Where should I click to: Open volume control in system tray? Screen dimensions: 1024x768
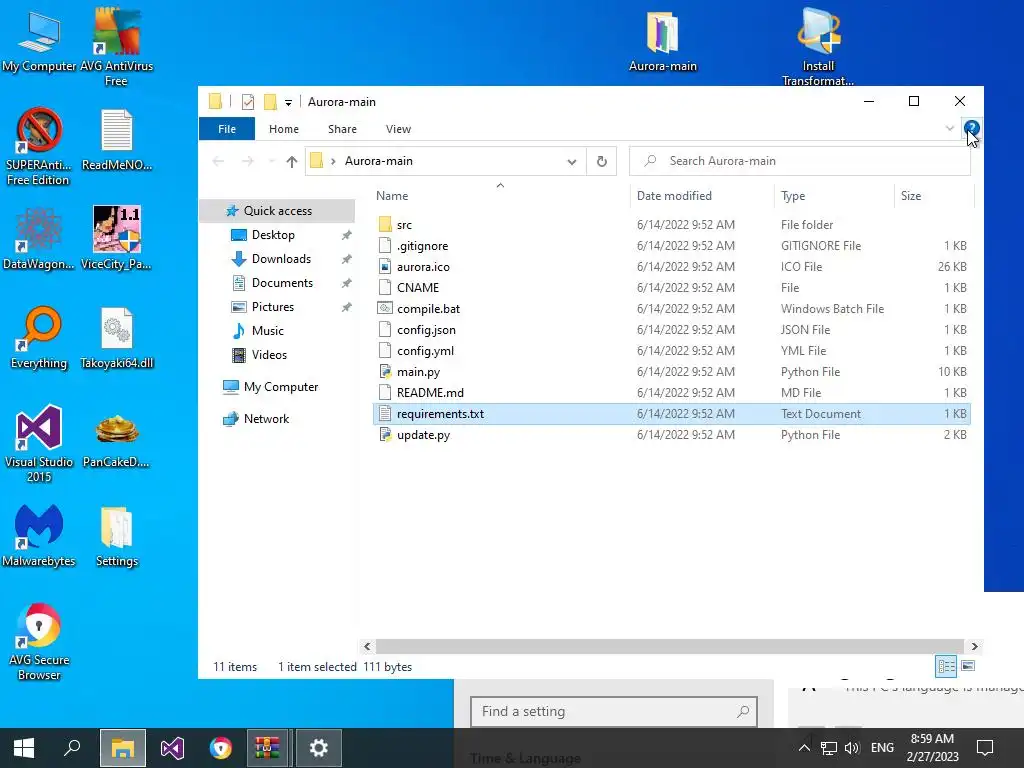(x=852, y=748)
